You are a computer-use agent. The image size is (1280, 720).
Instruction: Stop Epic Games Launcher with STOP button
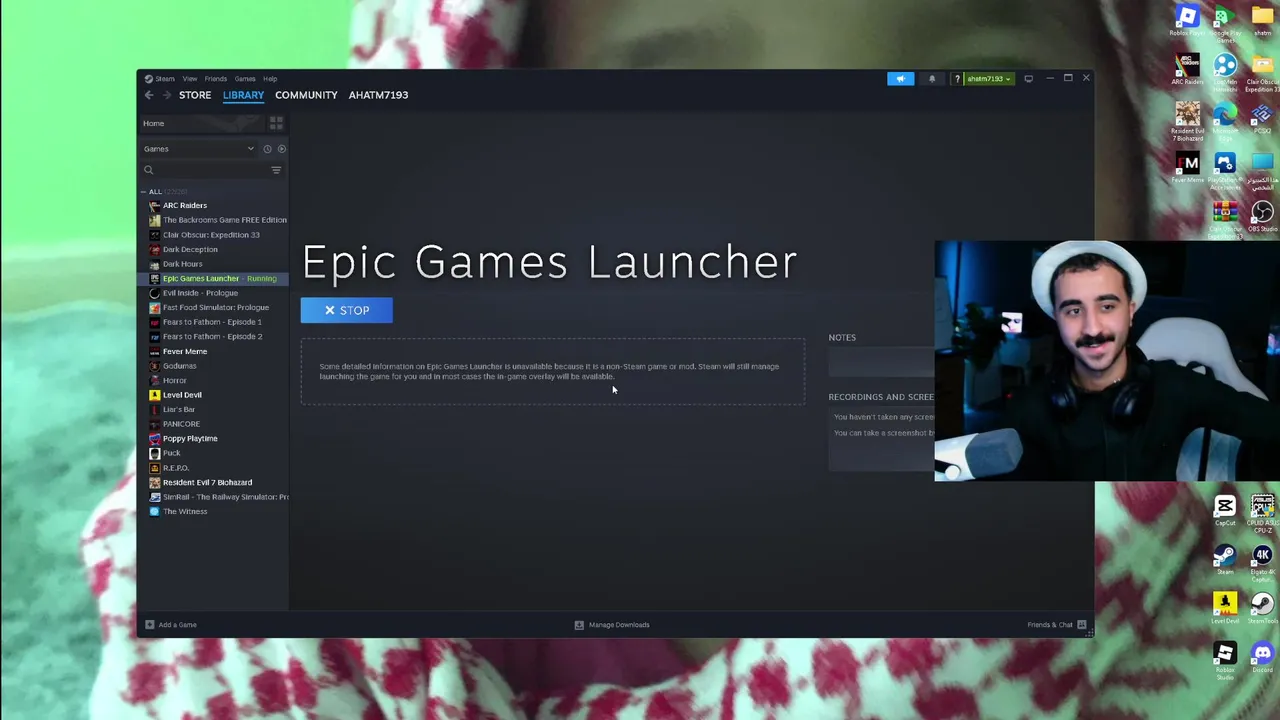tap(347, 310)
